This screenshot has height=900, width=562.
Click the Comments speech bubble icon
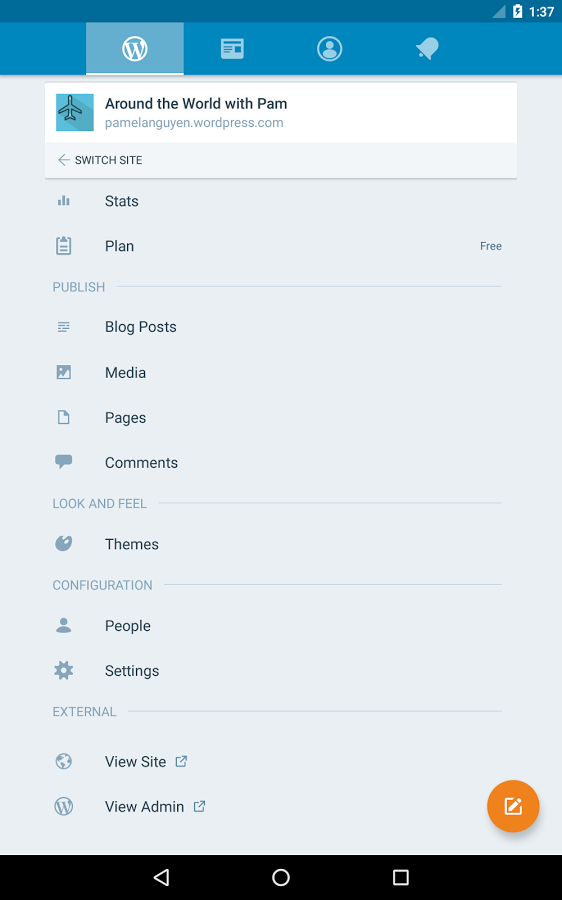(x=64, y=461)
